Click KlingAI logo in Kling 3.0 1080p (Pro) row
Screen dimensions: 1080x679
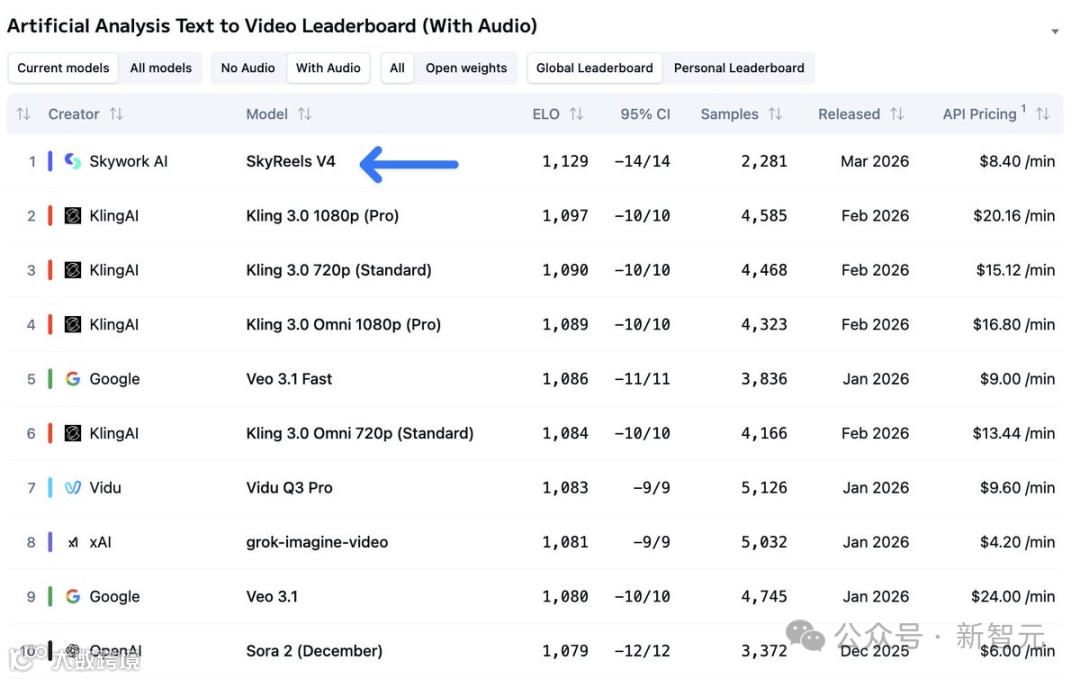coord(72,216)
